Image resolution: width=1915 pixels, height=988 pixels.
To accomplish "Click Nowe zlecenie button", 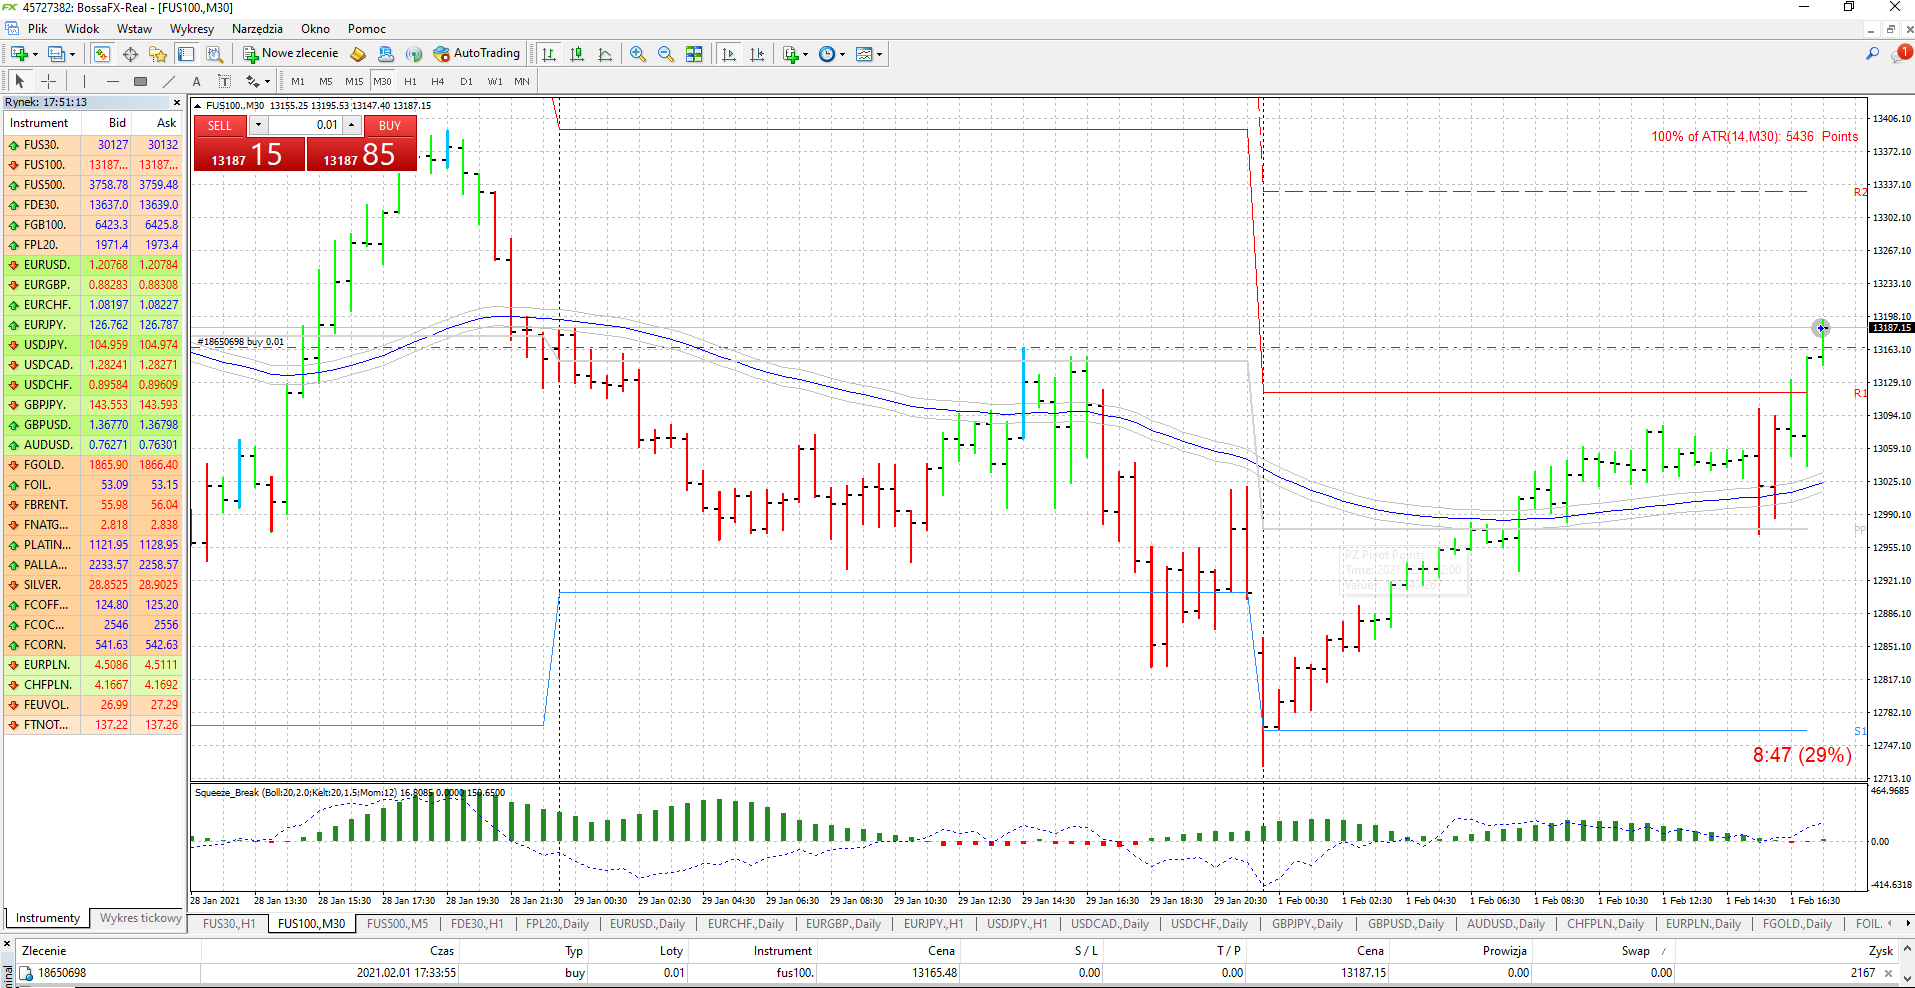I will [291, 54].
